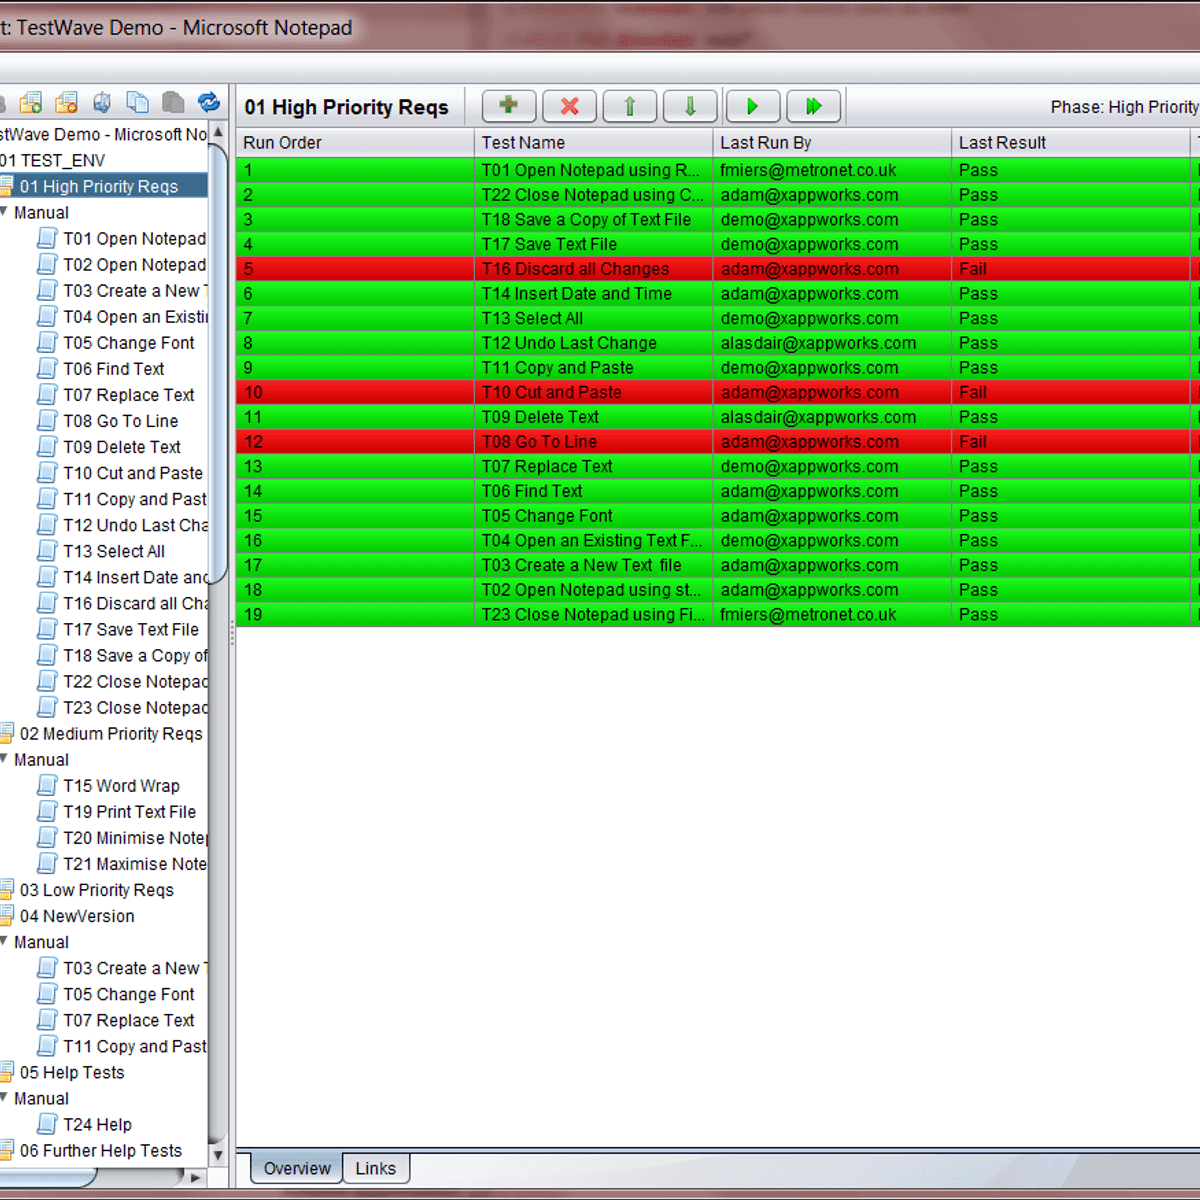This screenshot has height=1200, width=1200.
Task: Run the selected test with the play icon
Action: (x=752, y=106)
